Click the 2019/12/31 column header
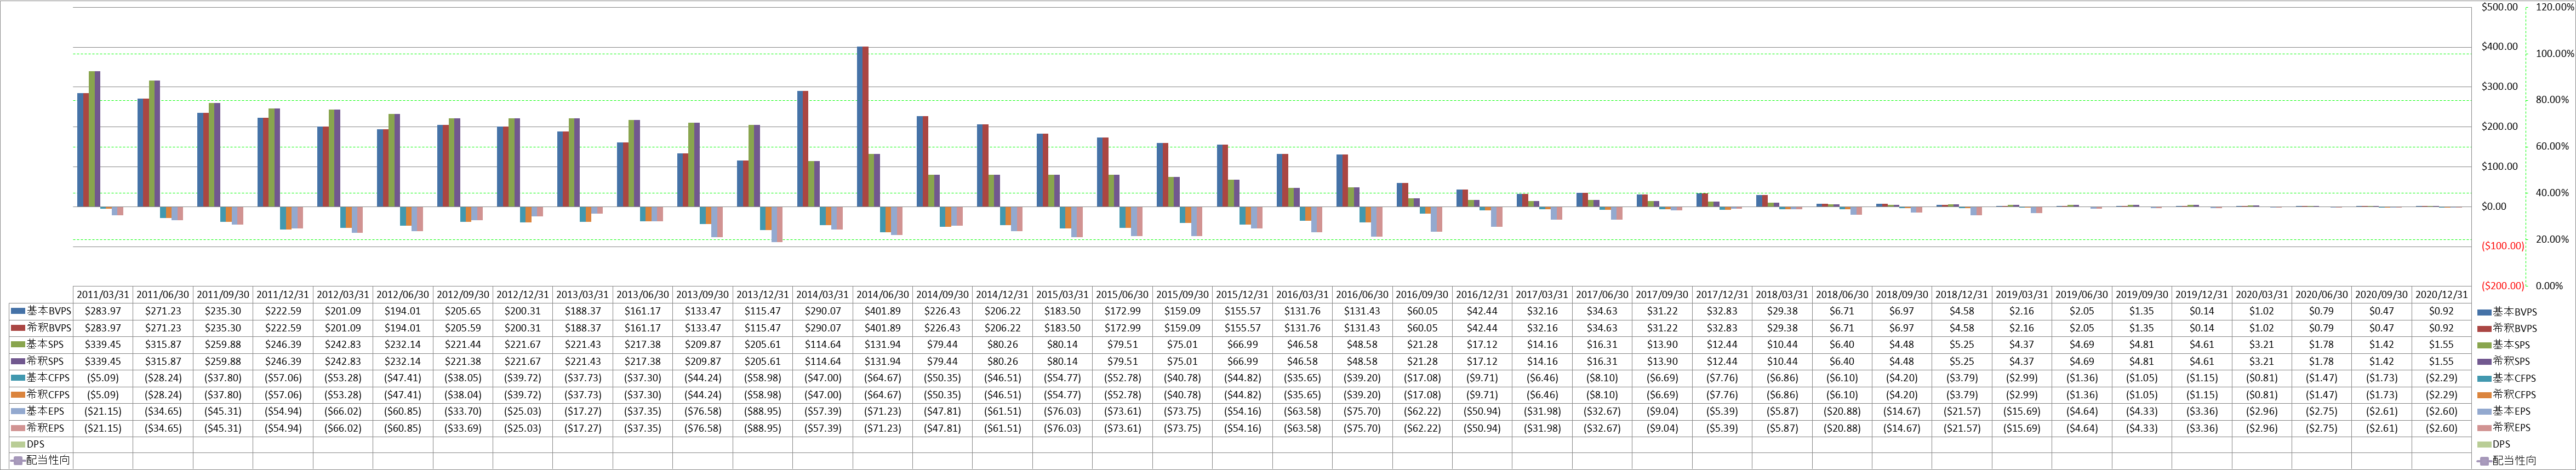The width and height of the screenshot is (2576, 470). pos(2202,295)
